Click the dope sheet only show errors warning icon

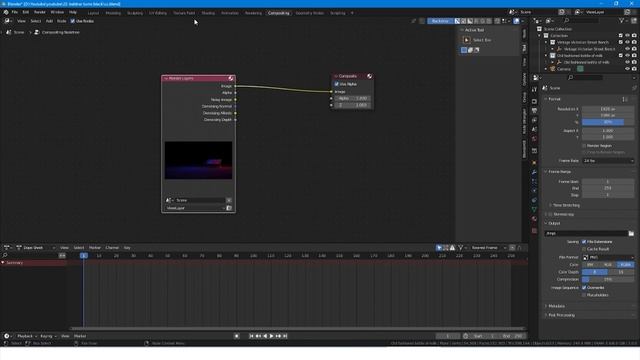[x=452, y=248]
